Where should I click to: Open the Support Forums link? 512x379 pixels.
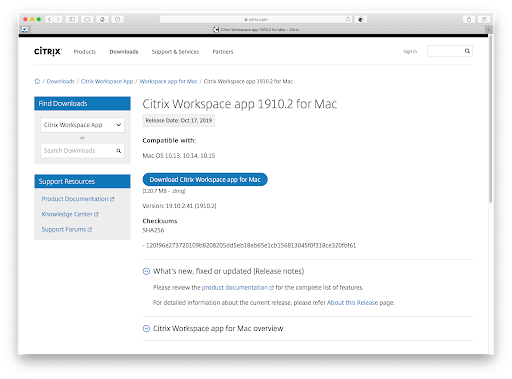pos(64,229)
